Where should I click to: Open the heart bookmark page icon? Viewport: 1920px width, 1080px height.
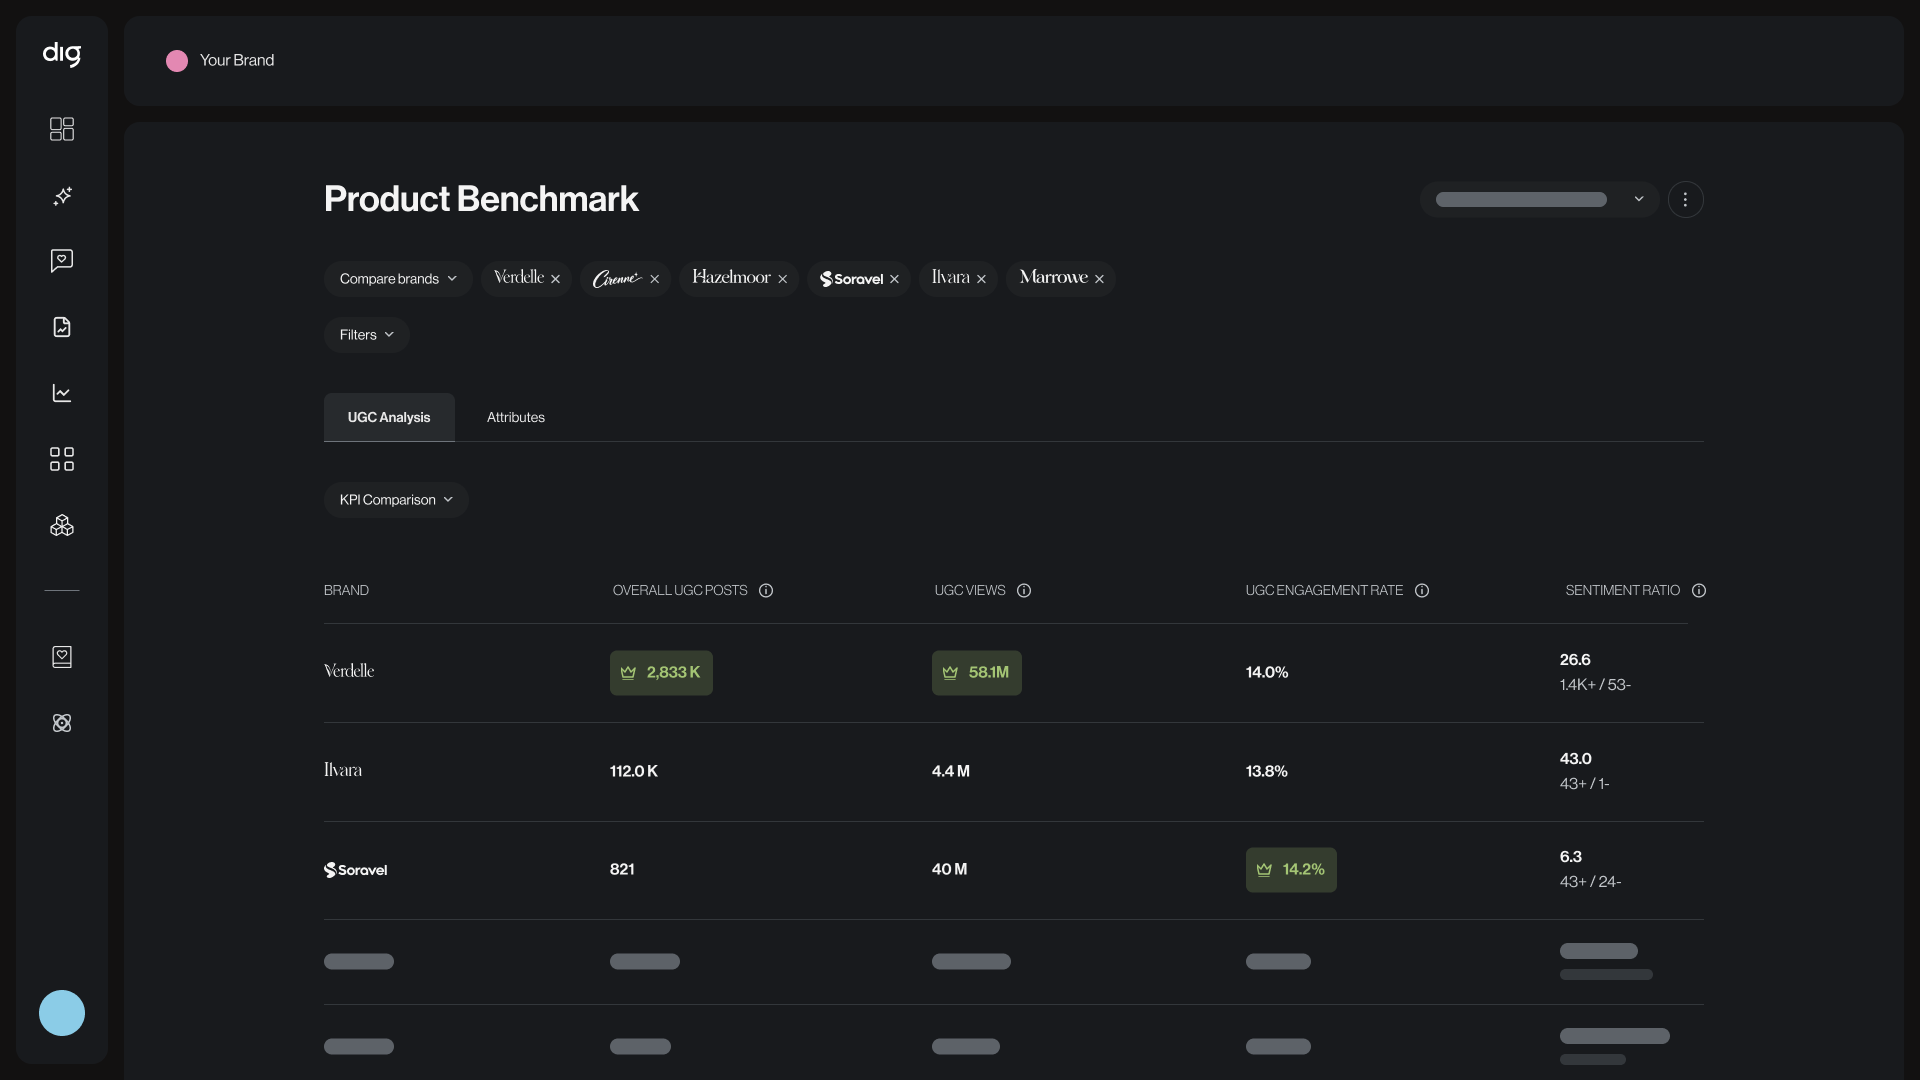click(62, 657)
